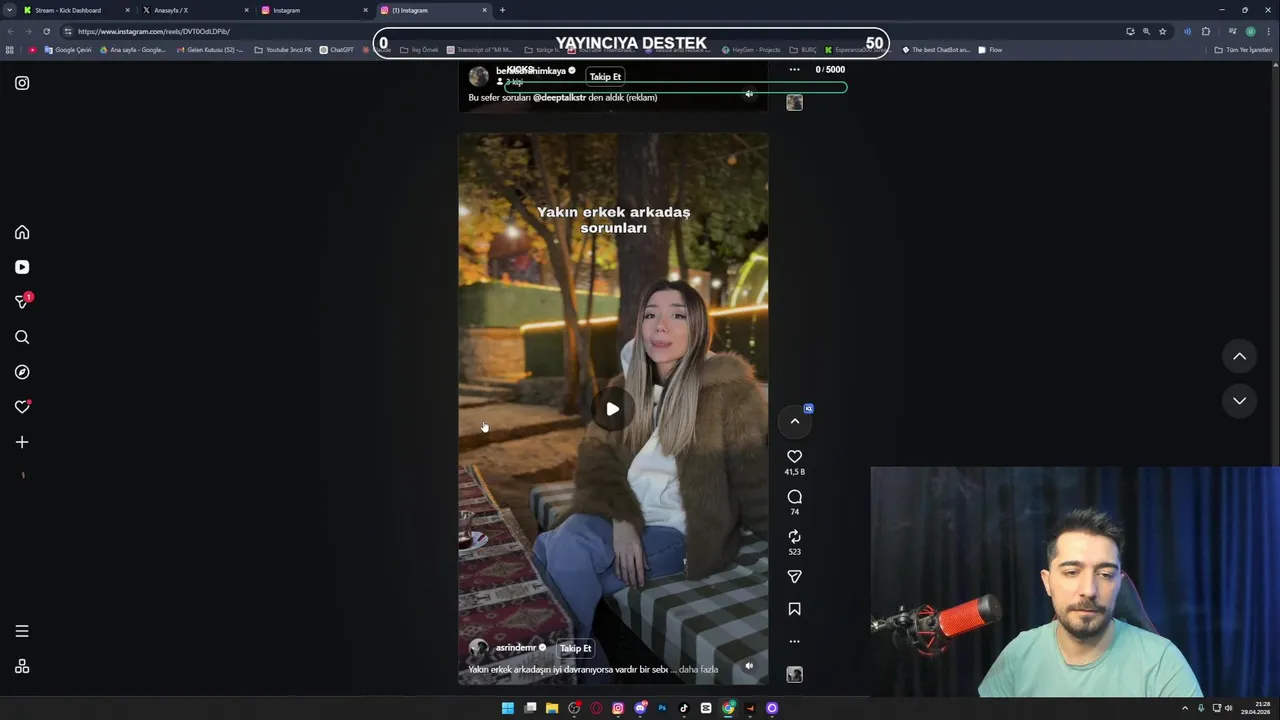Bookmark this page with star icon
This screenshot has height=720, width=1280.
pyautogui.click(x=1162, y=31)
